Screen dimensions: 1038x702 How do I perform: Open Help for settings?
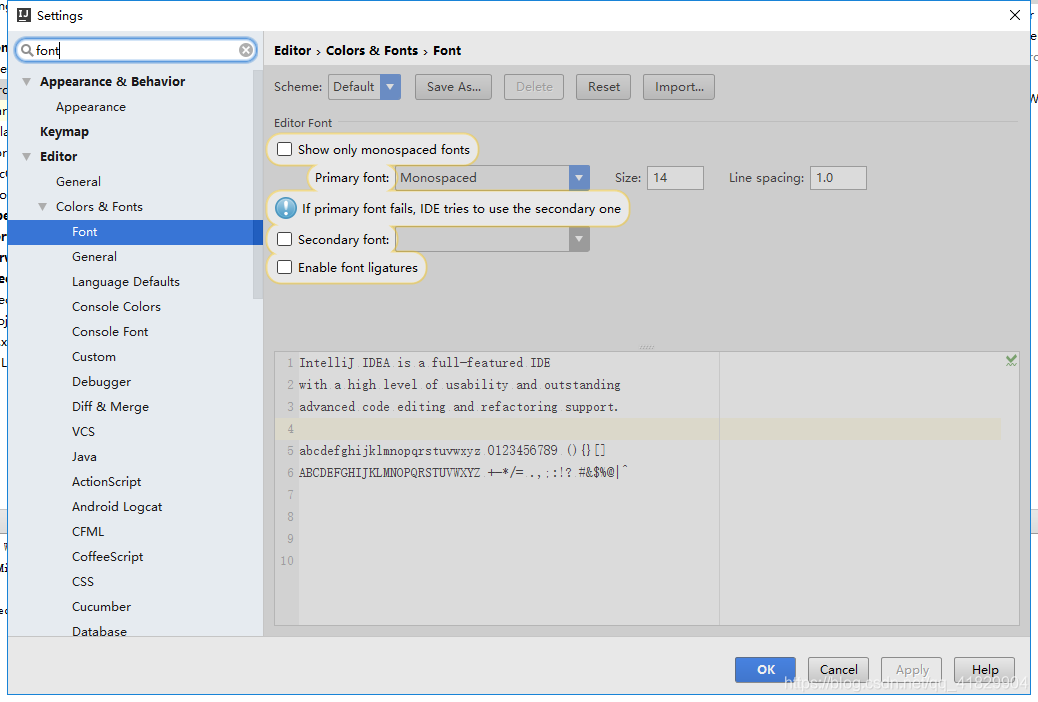(984, 670)
